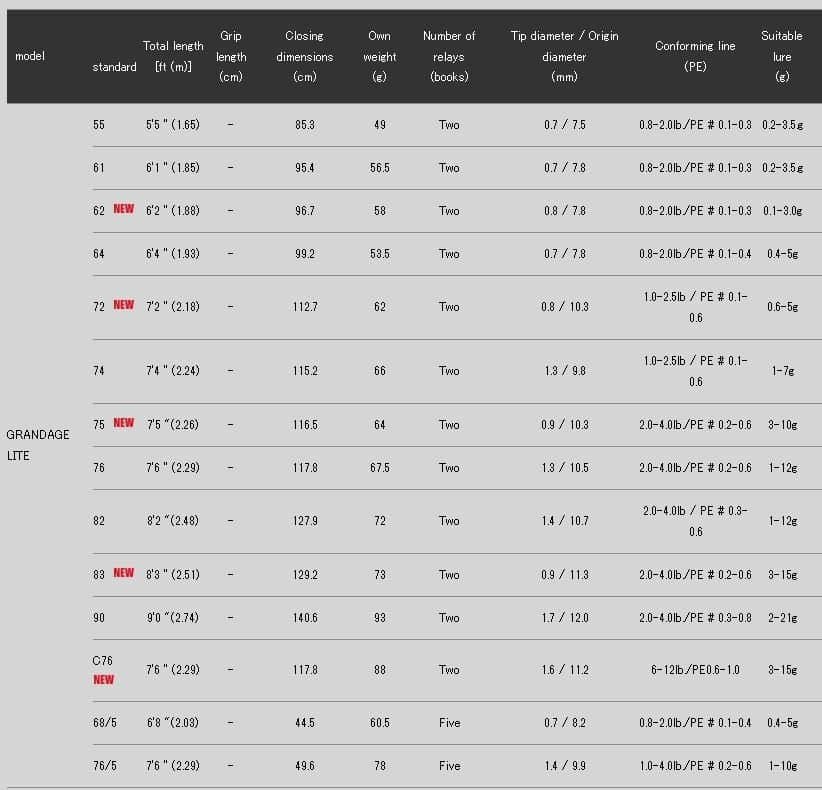Screen dimensions: 822x790
Task: Select "Tip diameter / Origin diameter" header
Action: pos(565,56)
